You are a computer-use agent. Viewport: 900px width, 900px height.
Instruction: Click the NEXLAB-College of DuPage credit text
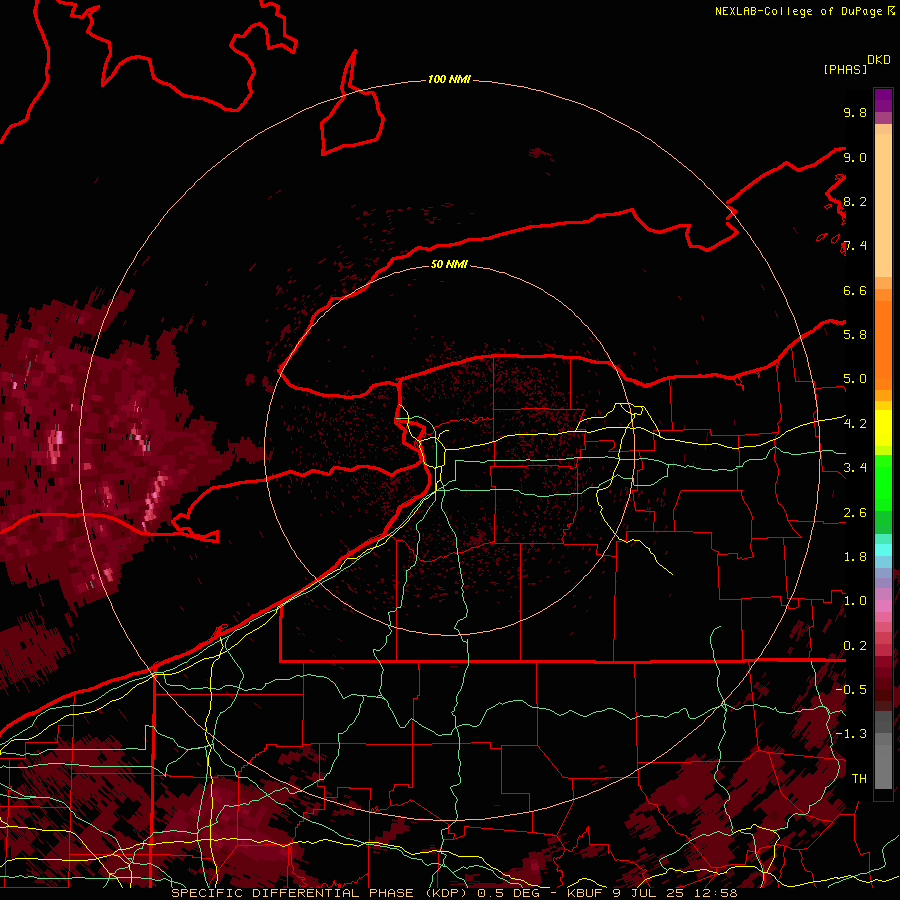click(798, 11)
